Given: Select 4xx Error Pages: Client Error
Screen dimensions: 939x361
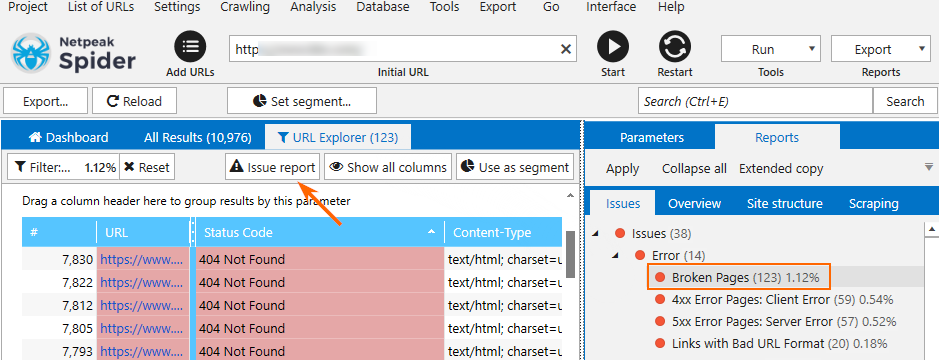Looking at the screenshot, I should (x=782, y=299).
